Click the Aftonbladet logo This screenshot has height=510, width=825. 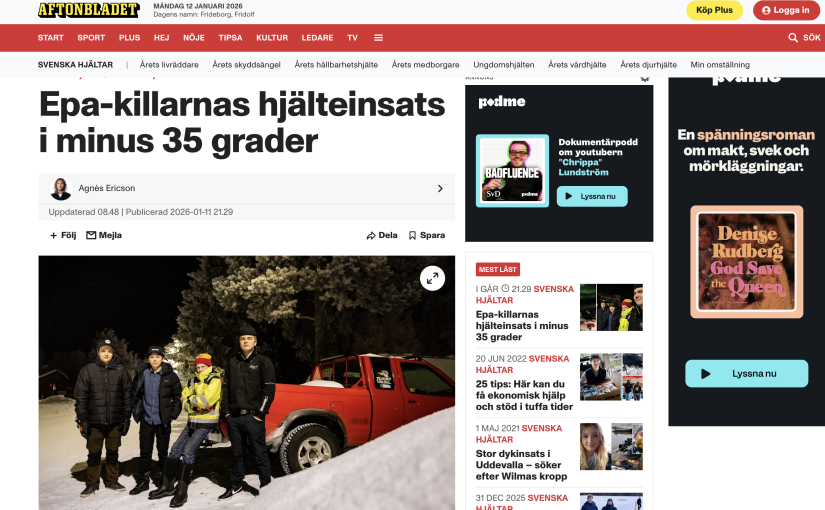[x=88, y=10]
